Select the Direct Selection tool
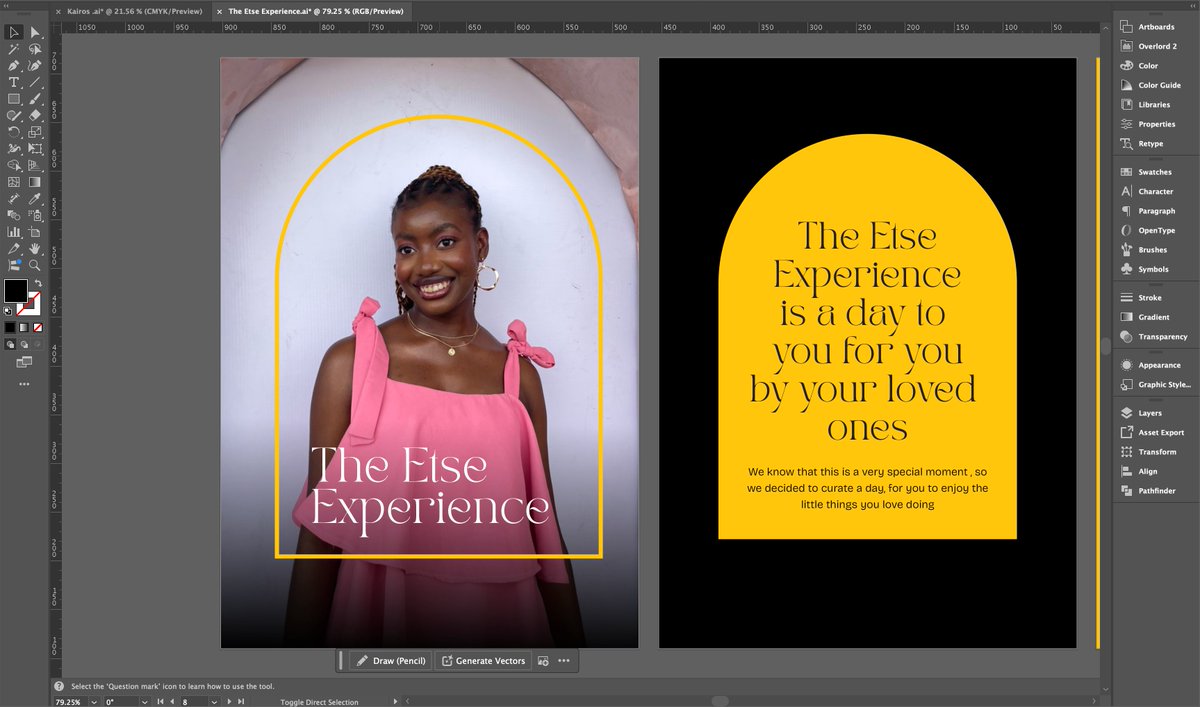This screenshot has width=1200, height=707. (34, 32)
